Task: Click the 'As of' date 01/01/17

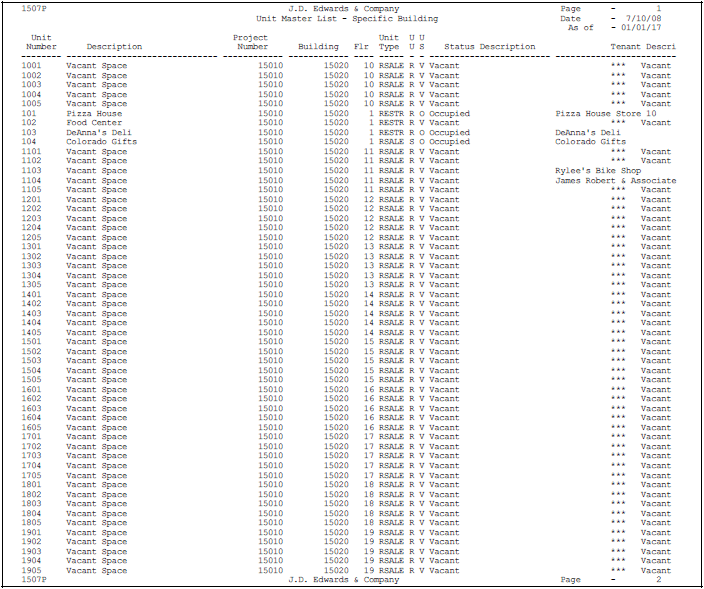Action: (x=641, y=28)
